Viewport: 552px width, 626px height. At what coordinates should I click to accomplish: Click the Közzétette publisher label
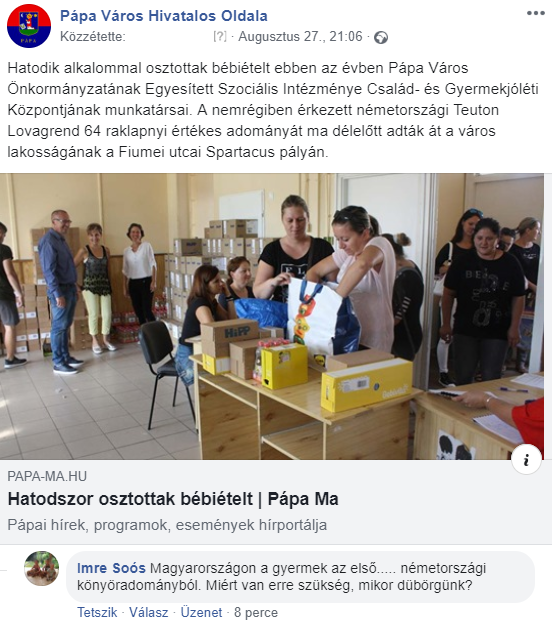tap(93, 36)
